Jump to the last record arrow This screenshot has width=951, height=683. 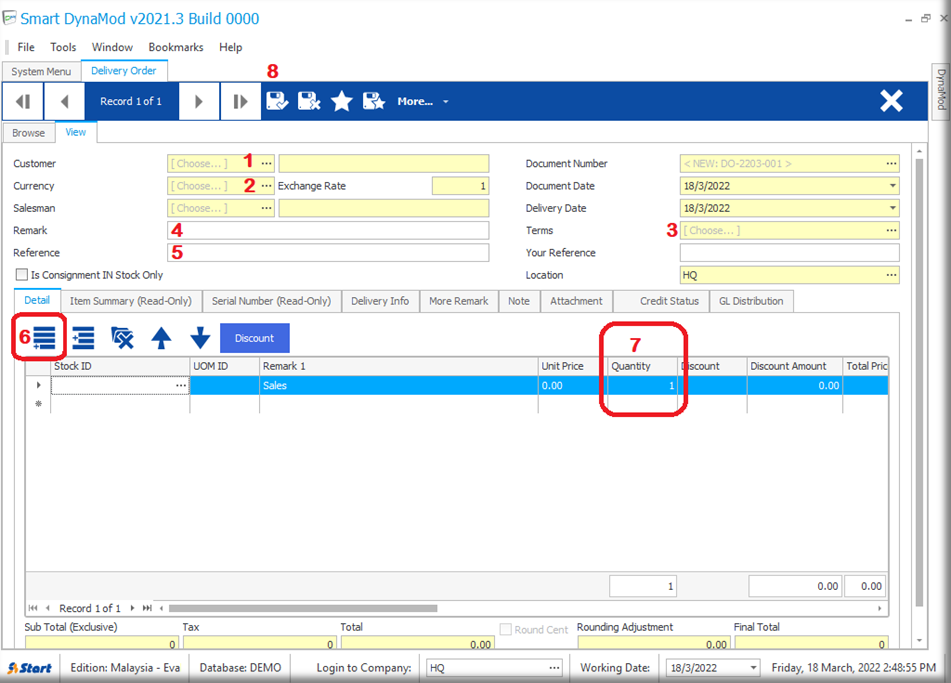[240, 101]
